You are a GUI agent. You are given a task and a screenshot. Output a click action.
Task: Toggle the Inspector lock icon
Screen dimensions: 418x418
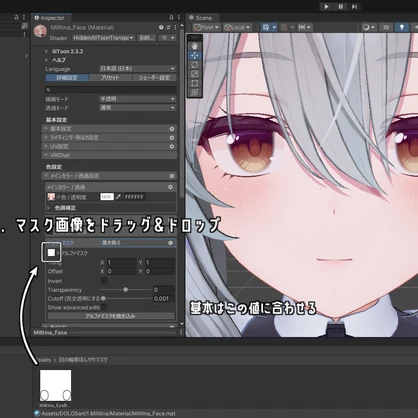171,17
